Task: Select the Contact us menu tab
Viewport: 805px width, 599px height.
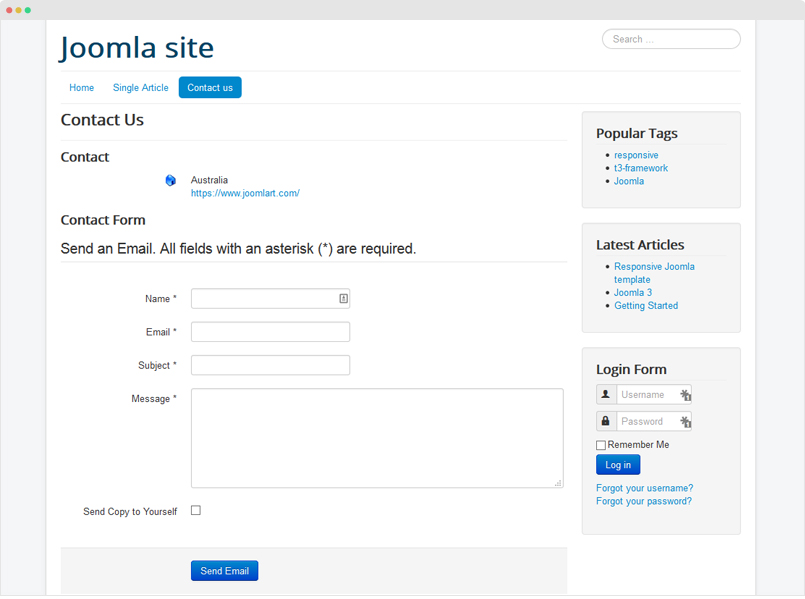Action: pos(210,88)
